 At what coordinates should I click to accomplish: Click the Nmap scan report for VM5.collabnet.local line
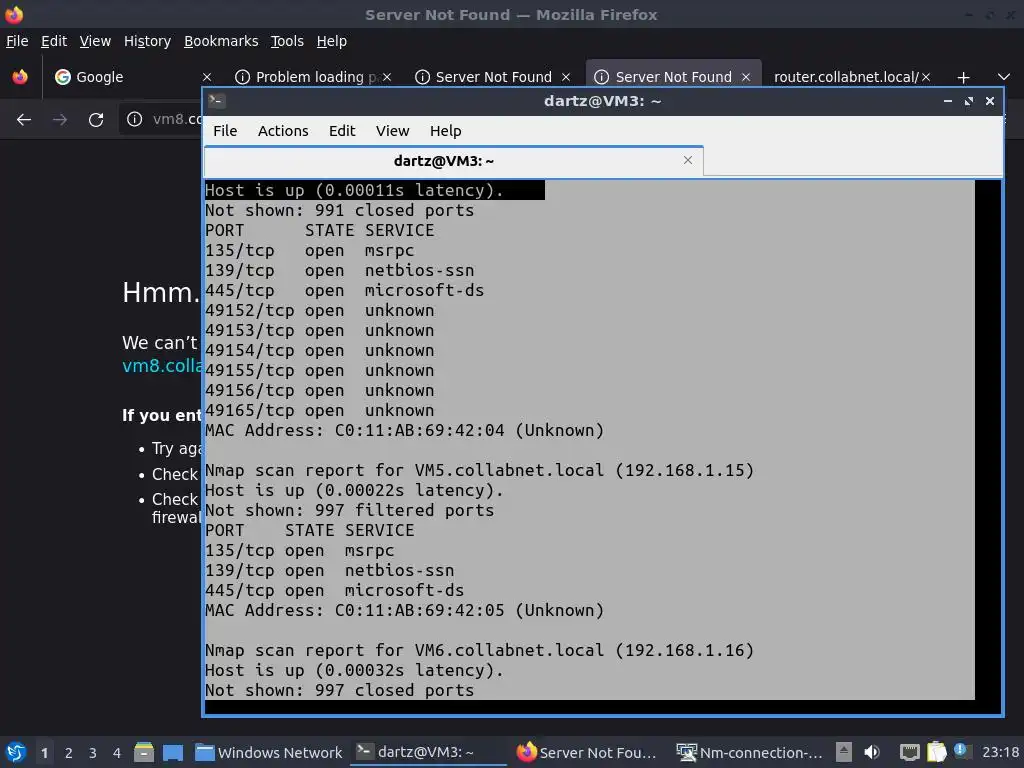(x=479, y=470)
